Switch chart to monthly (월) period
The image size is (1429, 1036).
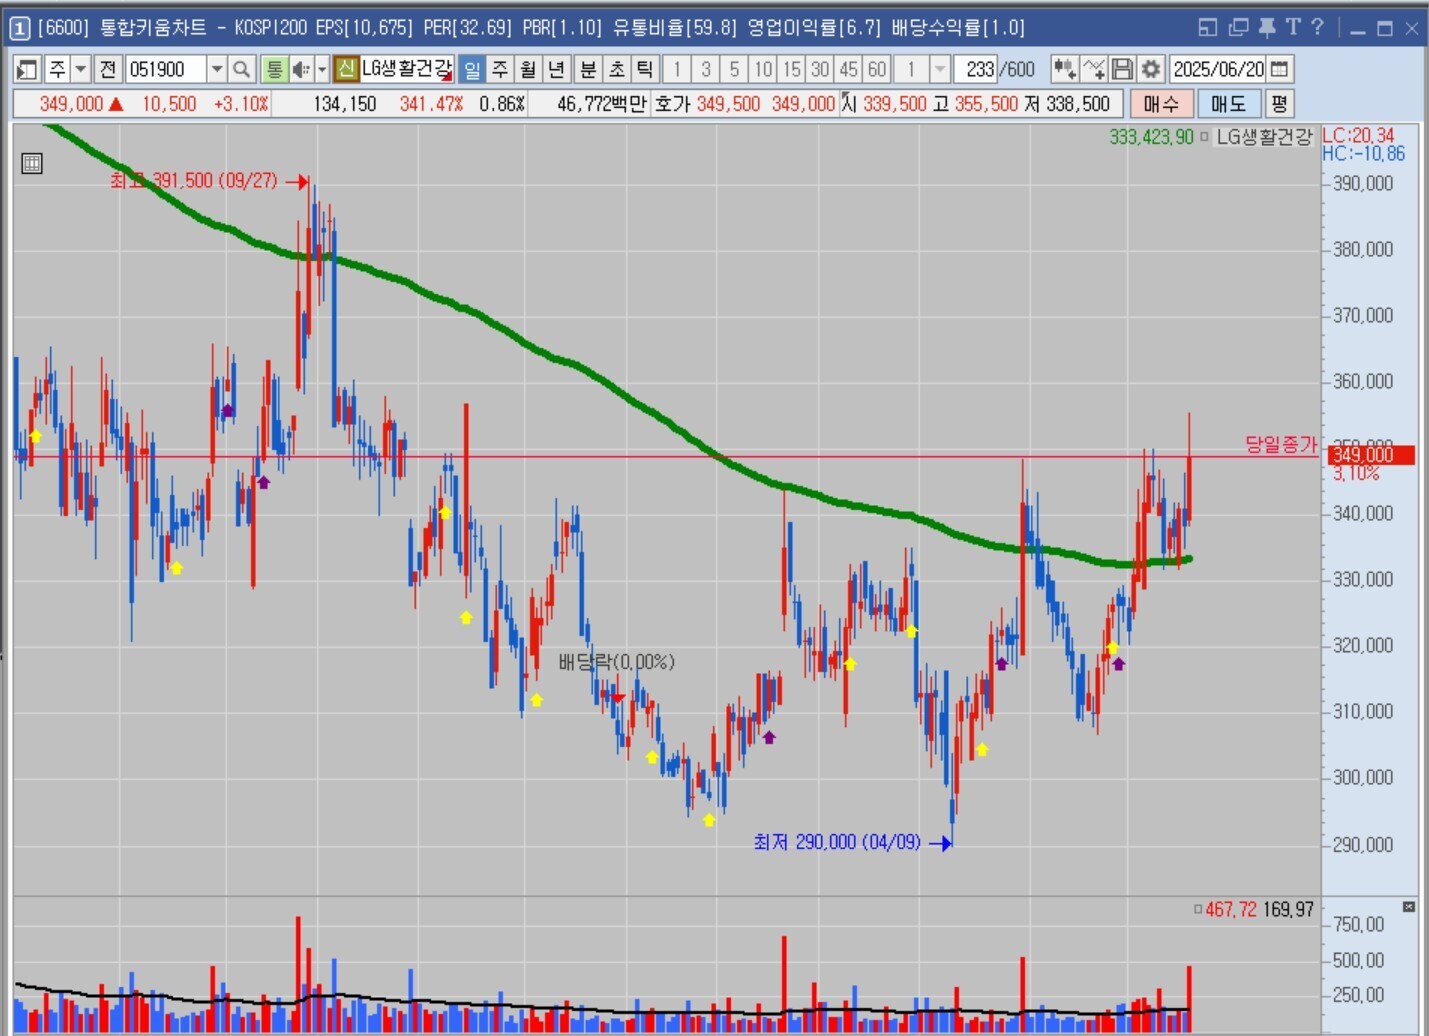pyautogui.click(x=529, y=69)
